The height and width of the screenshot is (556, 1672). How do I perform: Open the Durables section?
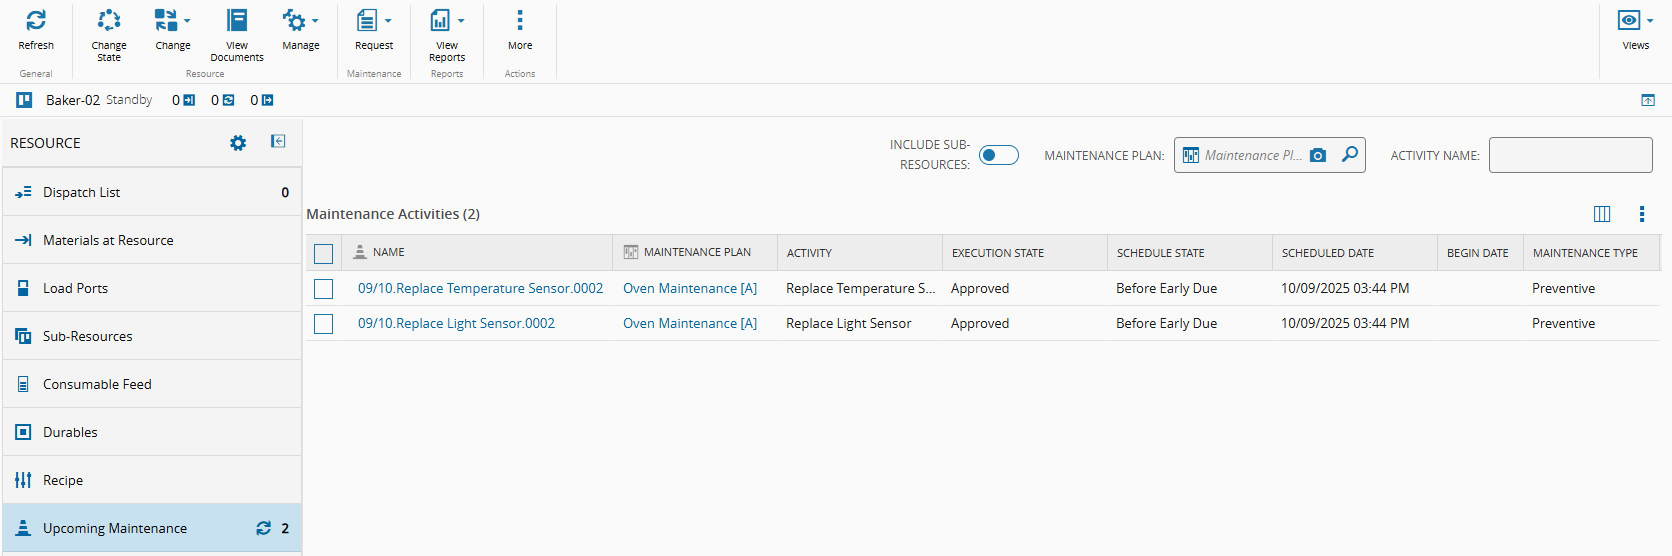point(152,432)
